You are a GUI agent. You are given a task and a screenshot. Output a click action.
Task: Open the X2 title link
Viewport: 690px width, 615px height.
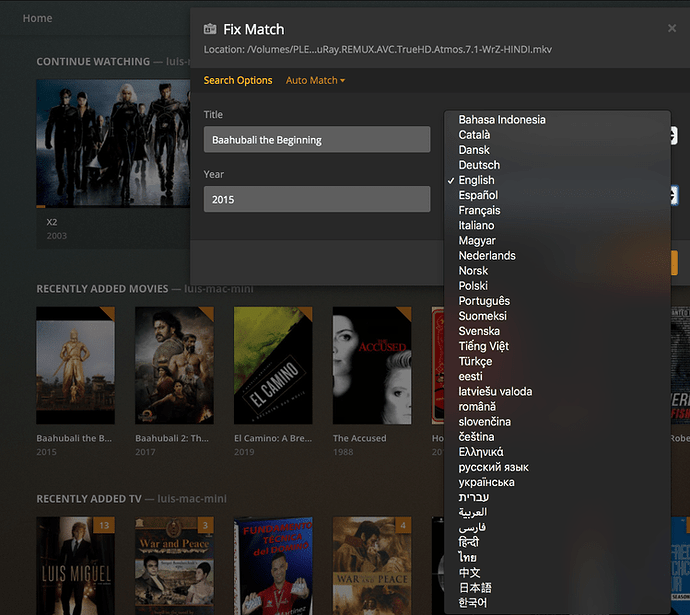52,222
